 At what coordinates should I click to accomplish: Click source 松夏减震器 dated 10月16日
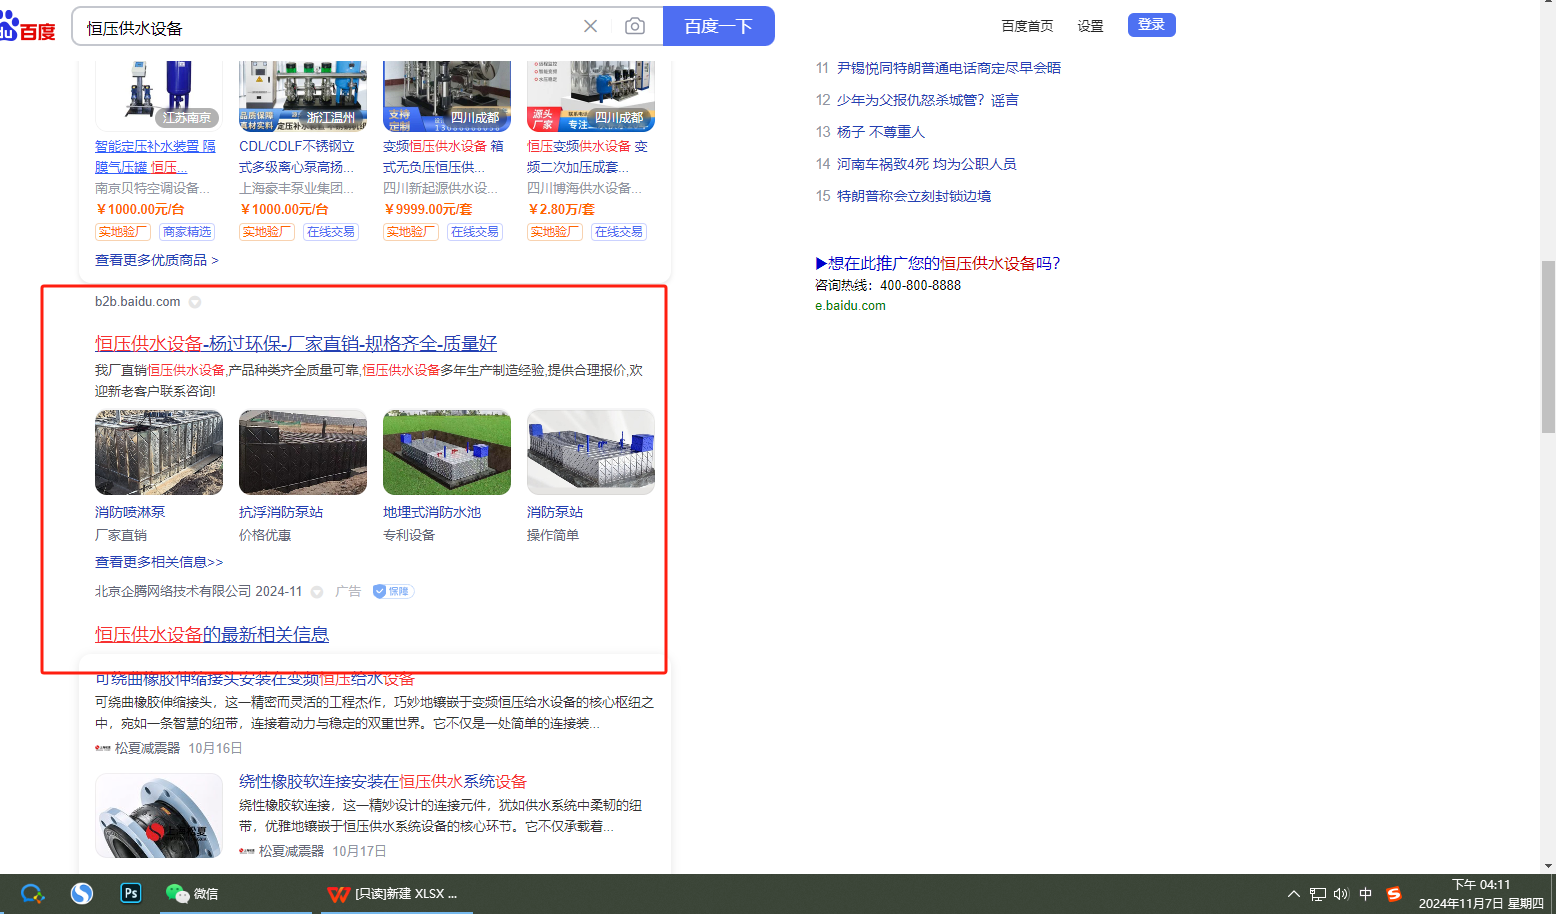[x=147, y=748]
